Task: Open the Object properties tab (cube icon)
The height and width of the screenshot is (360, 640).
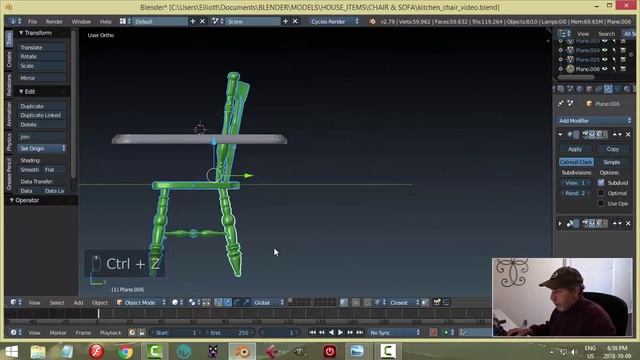Action: pyautogui.click(x=589, y=89)
